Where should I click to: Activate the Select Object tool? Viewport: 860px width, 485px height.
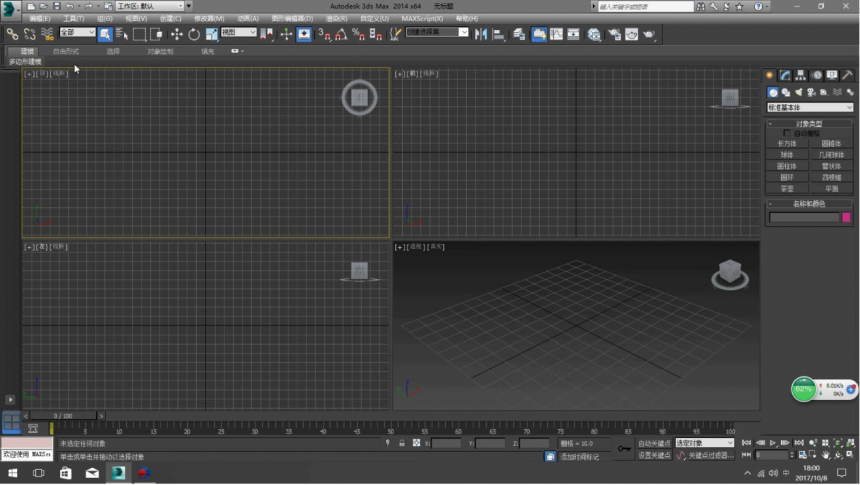coord(105,34)
